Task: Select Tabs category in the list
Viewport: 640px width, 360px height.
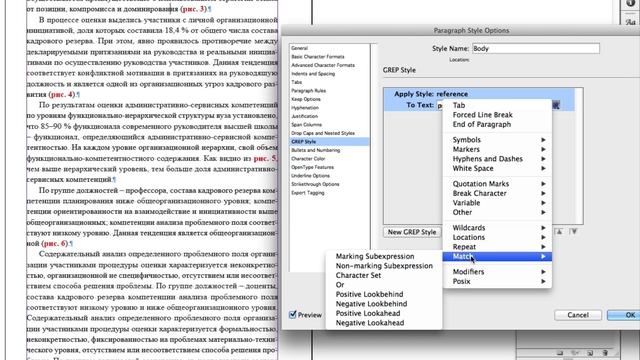Action: (329, 82)
